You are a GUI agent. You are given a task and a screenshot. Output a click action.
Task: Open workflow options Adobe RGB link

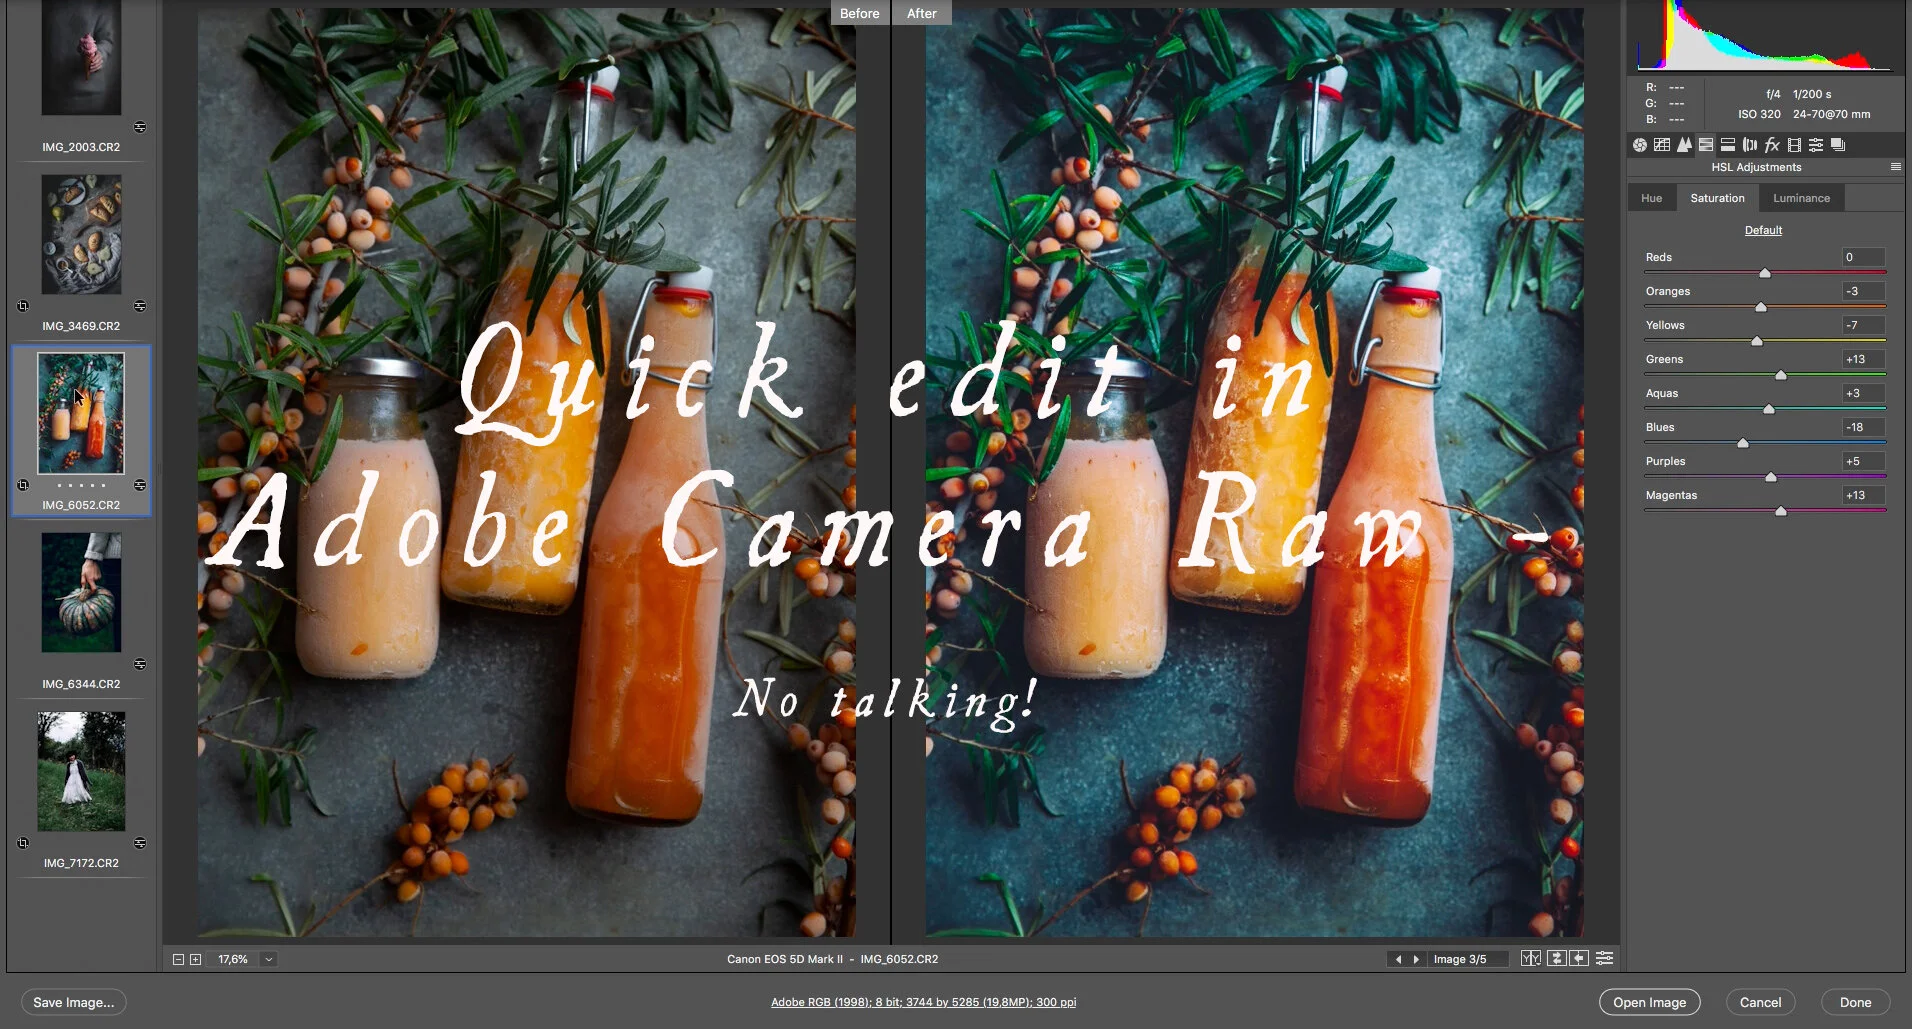pyautogui.click(x=923, y=1002)
